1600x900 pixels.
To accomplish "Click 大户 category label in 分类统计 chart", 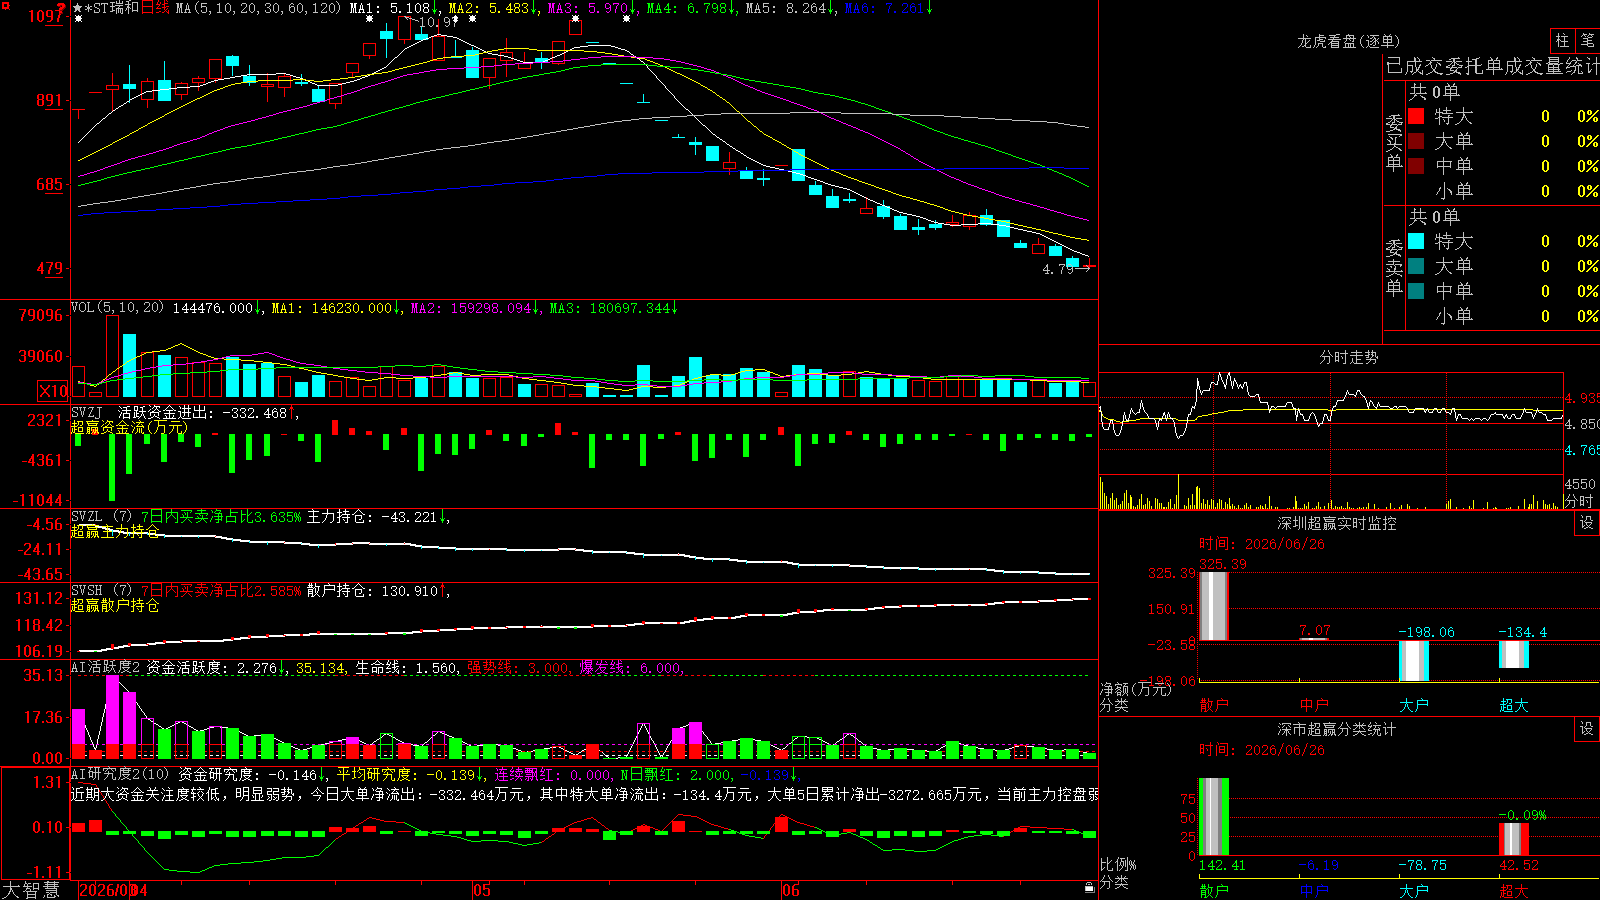I will 1414,891.
